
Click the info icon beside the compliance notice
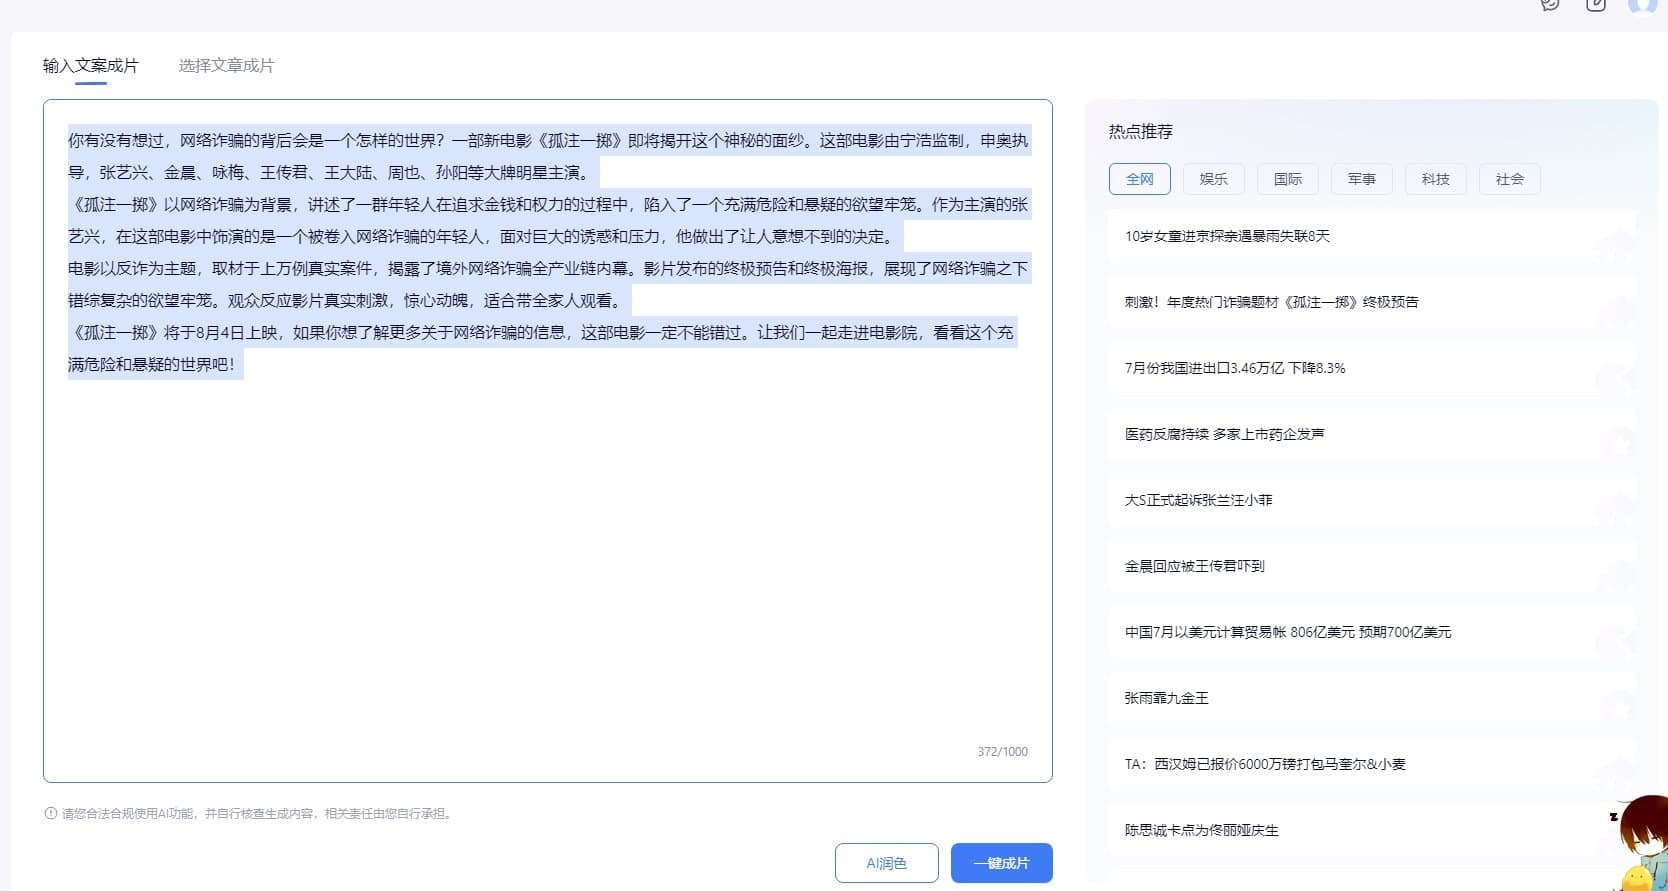pyautogui.click(x=51, y=813)
